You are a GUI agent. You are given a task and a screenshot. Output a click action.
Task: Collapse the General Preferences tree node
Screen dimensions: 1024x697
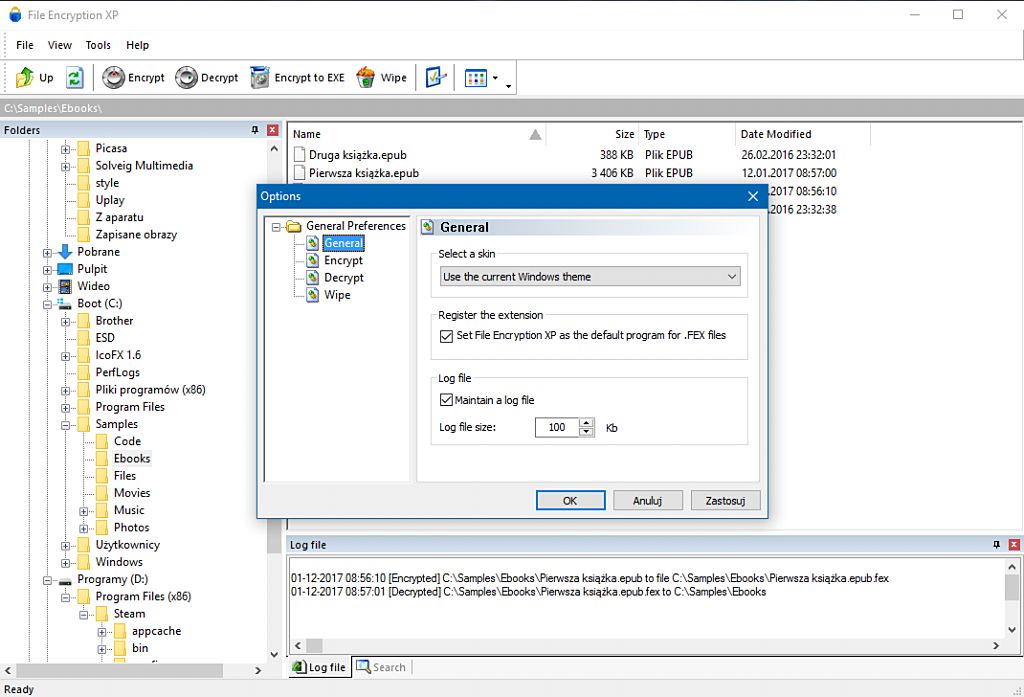276,227
